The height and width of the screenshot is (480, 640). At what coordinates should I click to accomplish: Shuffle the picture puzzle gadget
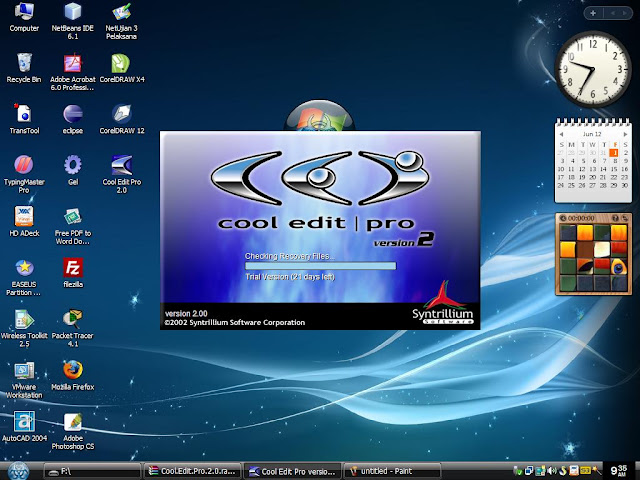pyautogui.click(x=624, y=218)
